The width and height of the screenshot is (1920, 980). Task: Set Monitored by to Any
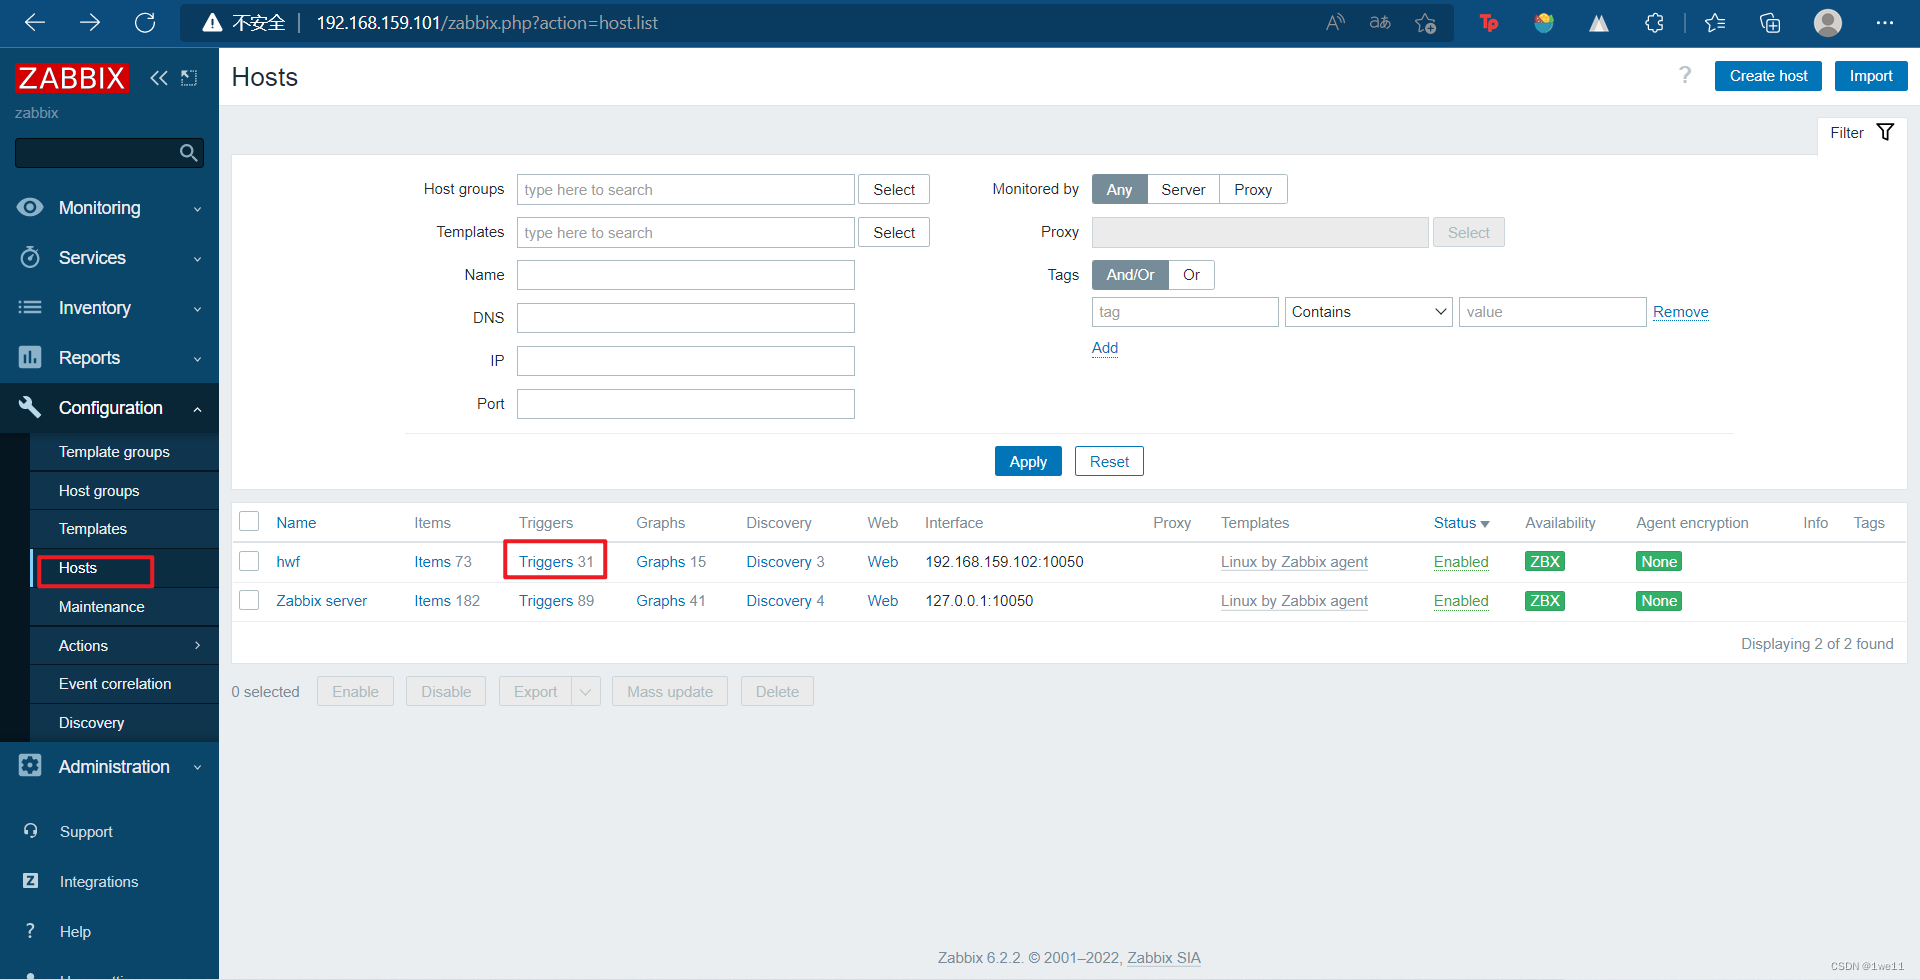1119,189
